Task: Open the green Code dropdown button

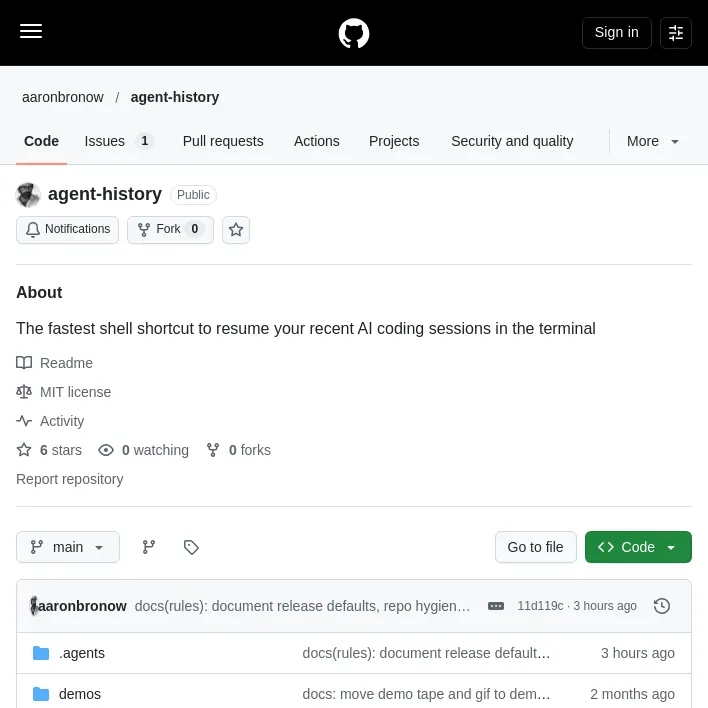Action: coord(638,547)
